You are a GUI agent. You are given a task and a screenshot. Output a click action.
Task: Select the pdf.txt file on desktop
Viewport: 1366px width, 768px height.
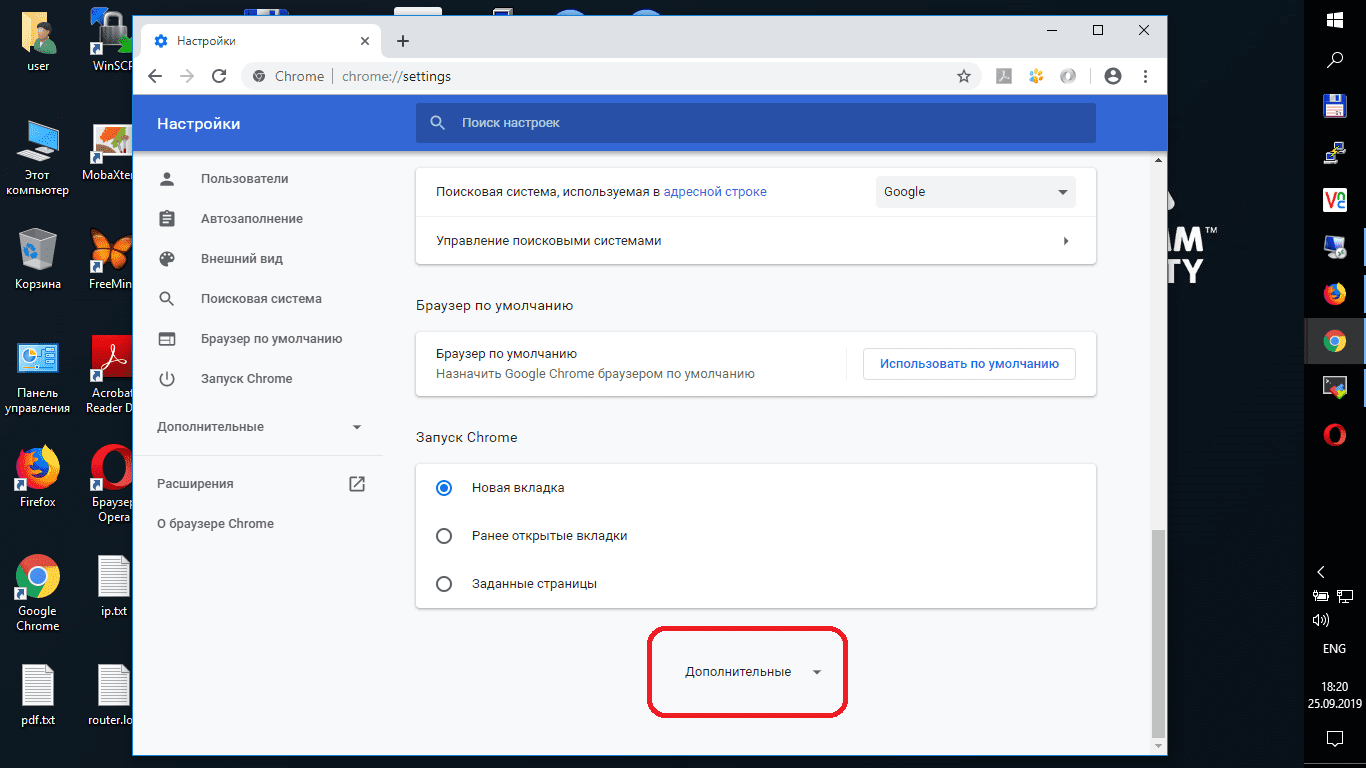38,695
